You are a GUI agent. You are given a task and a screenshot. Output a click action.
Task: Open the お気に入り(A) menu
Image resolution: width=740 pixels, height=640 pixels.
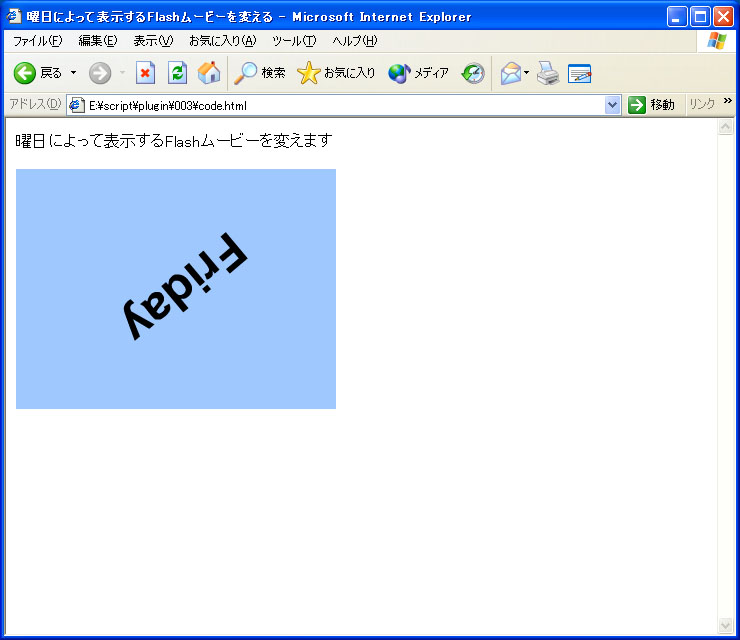pos(222,41)
